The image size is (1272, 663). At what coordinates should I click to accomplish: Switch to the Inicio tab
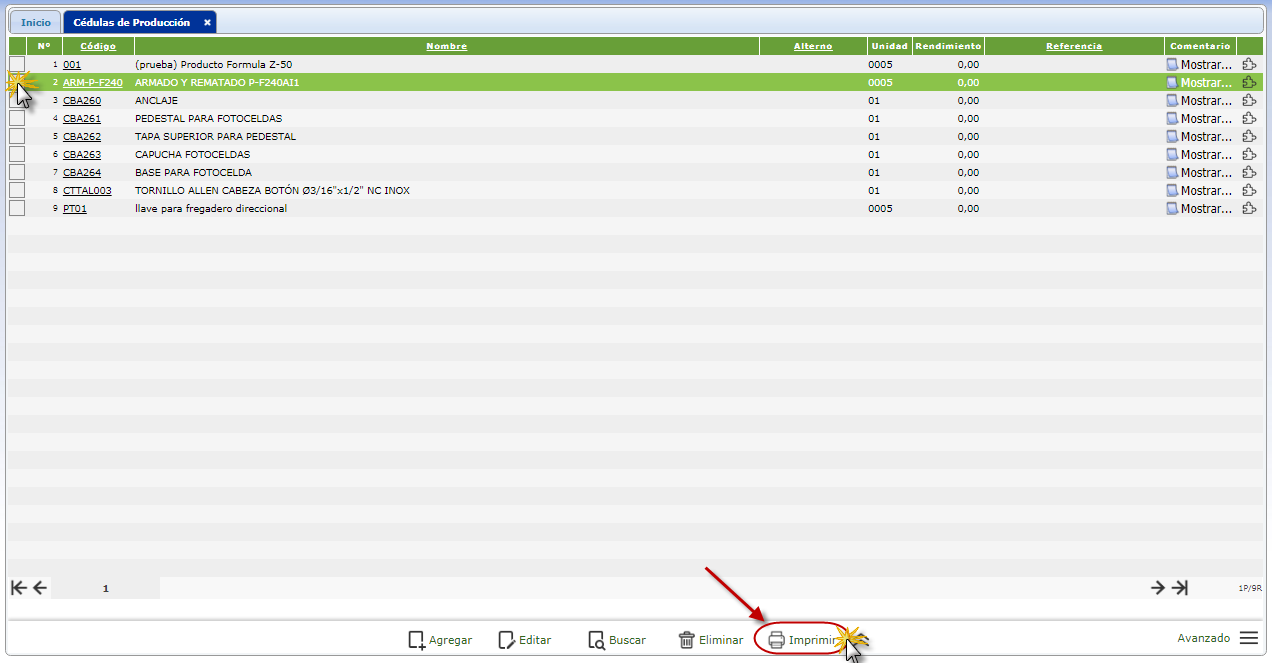36,22
